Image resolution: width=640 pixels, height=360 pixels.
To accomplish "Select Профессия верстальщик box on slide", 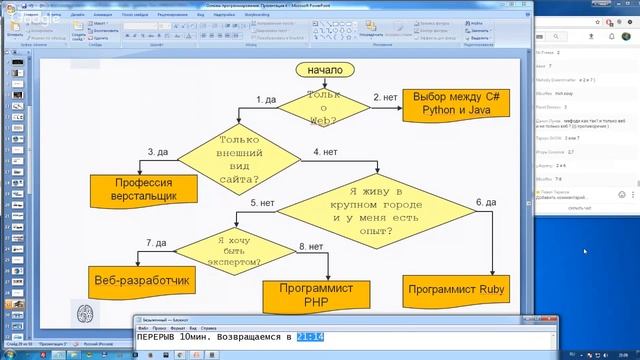I will 144,191.
